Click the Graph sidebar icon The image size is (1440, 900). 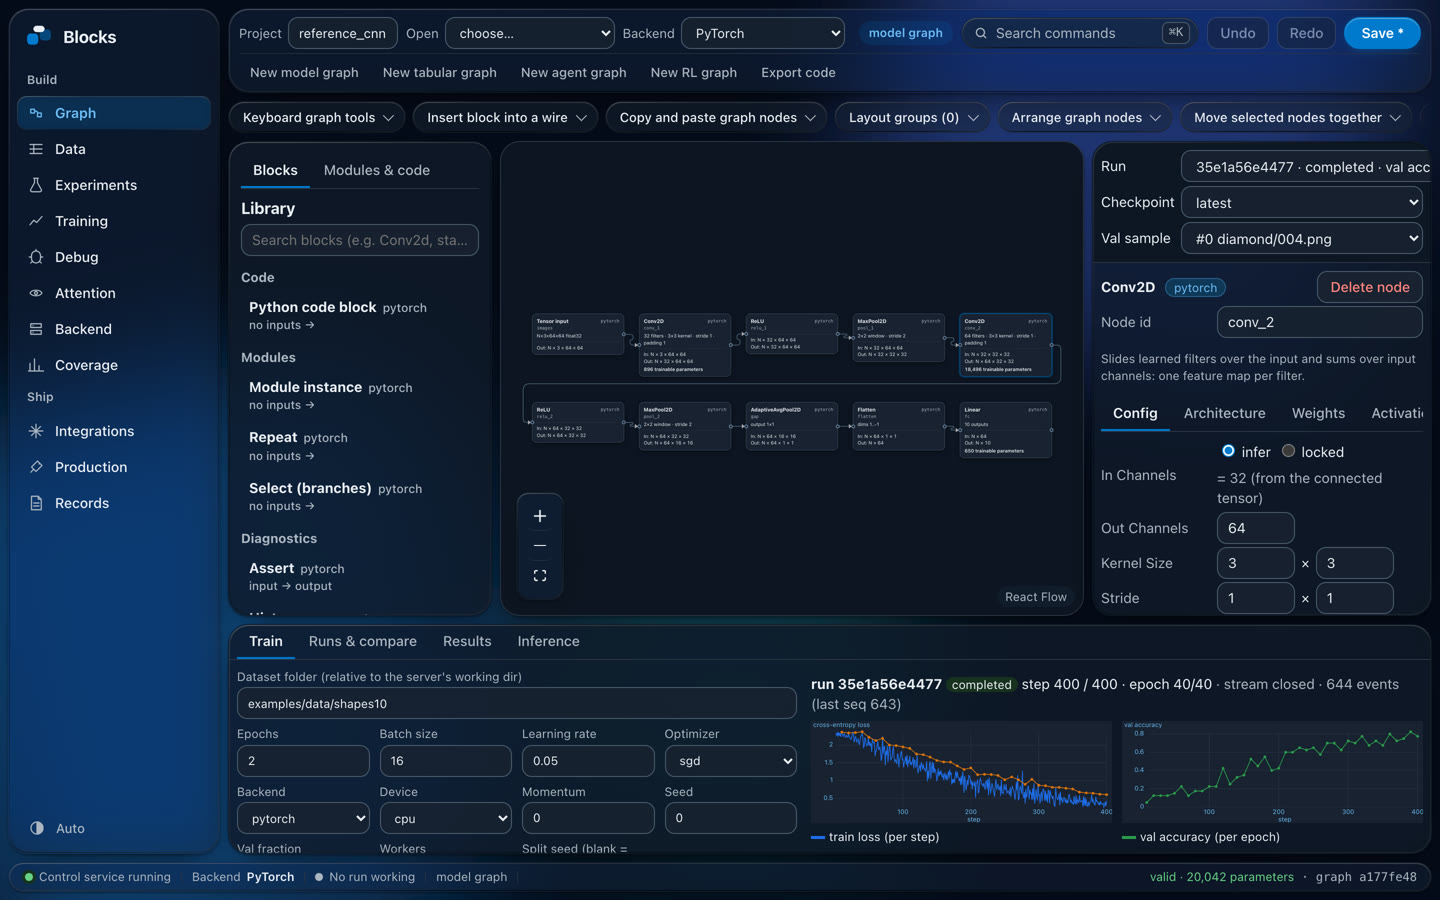pyautogui.click(x=36, y=113)
